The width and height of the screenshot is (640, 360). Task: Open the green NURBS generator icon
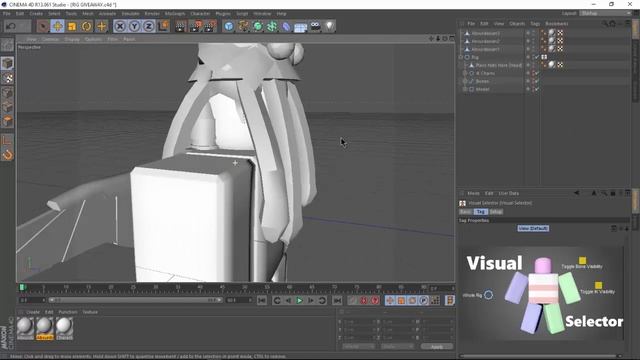[x=258, y=27]
